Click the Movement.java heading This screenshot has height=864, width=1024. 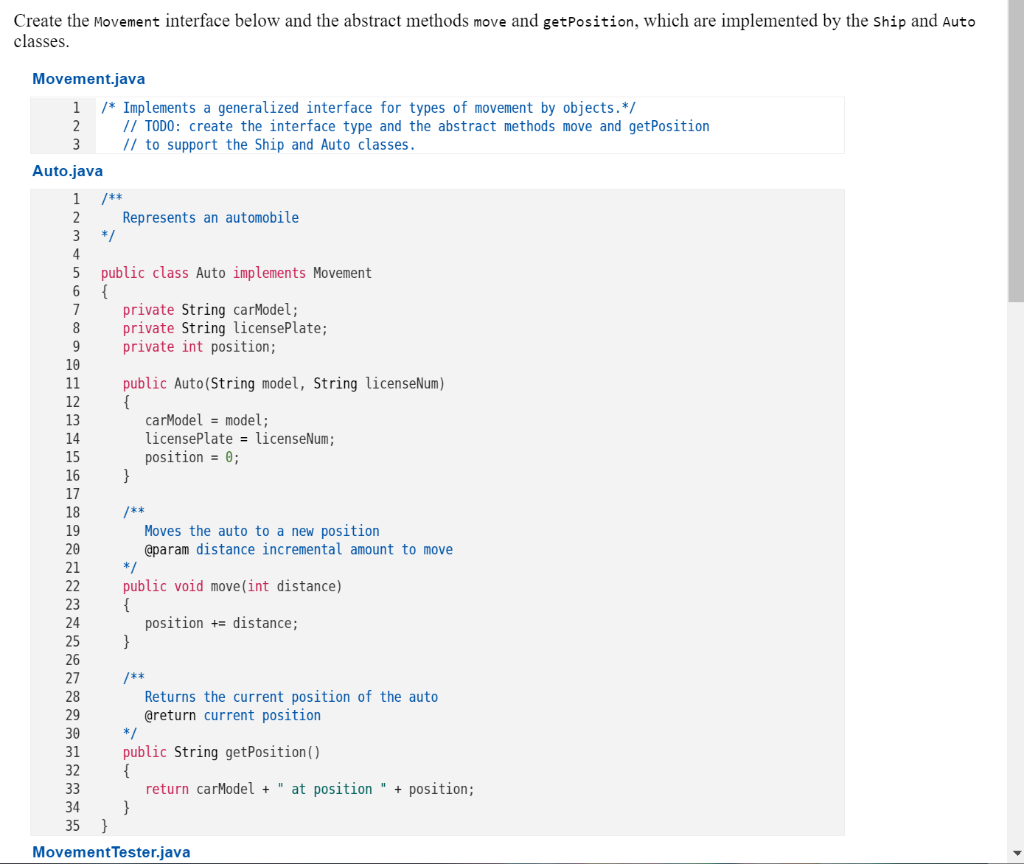(88, 78)
